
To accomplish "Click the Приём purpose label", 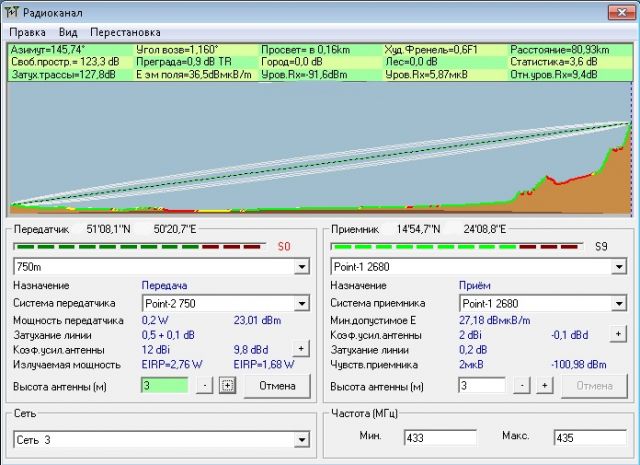I will point(475,285).
